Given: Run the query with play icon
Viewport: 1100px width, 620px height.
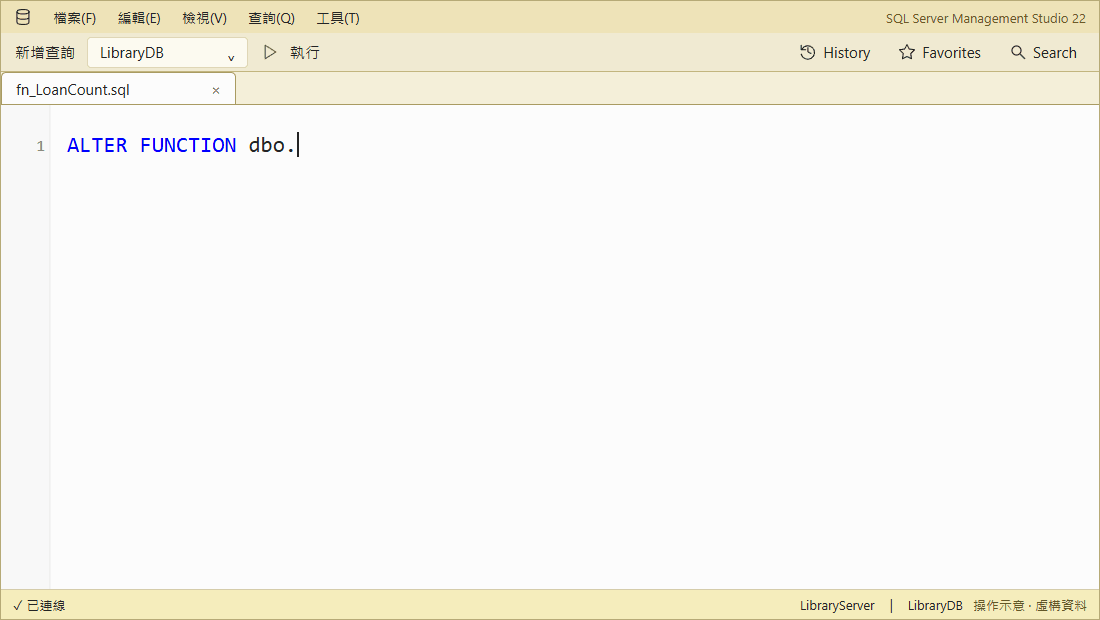Looking at the screenshot, I should point(269,52).
